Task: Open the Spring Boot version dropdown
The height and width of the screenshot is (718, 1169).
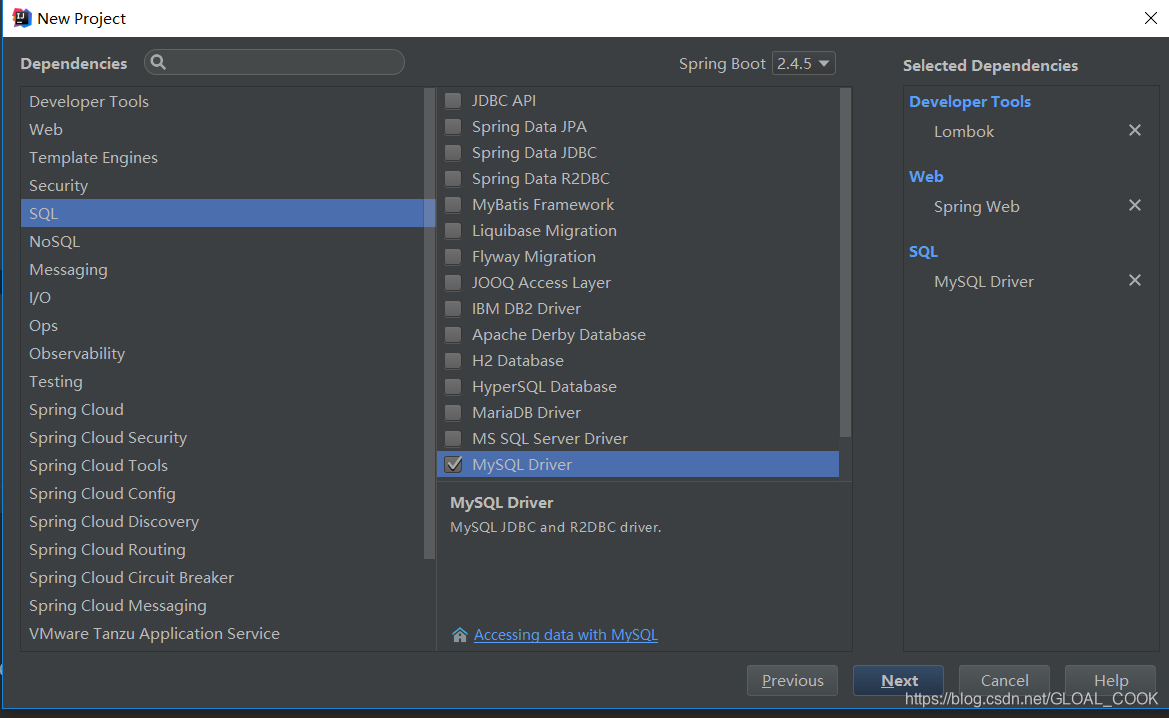Action: coord(804,63)
